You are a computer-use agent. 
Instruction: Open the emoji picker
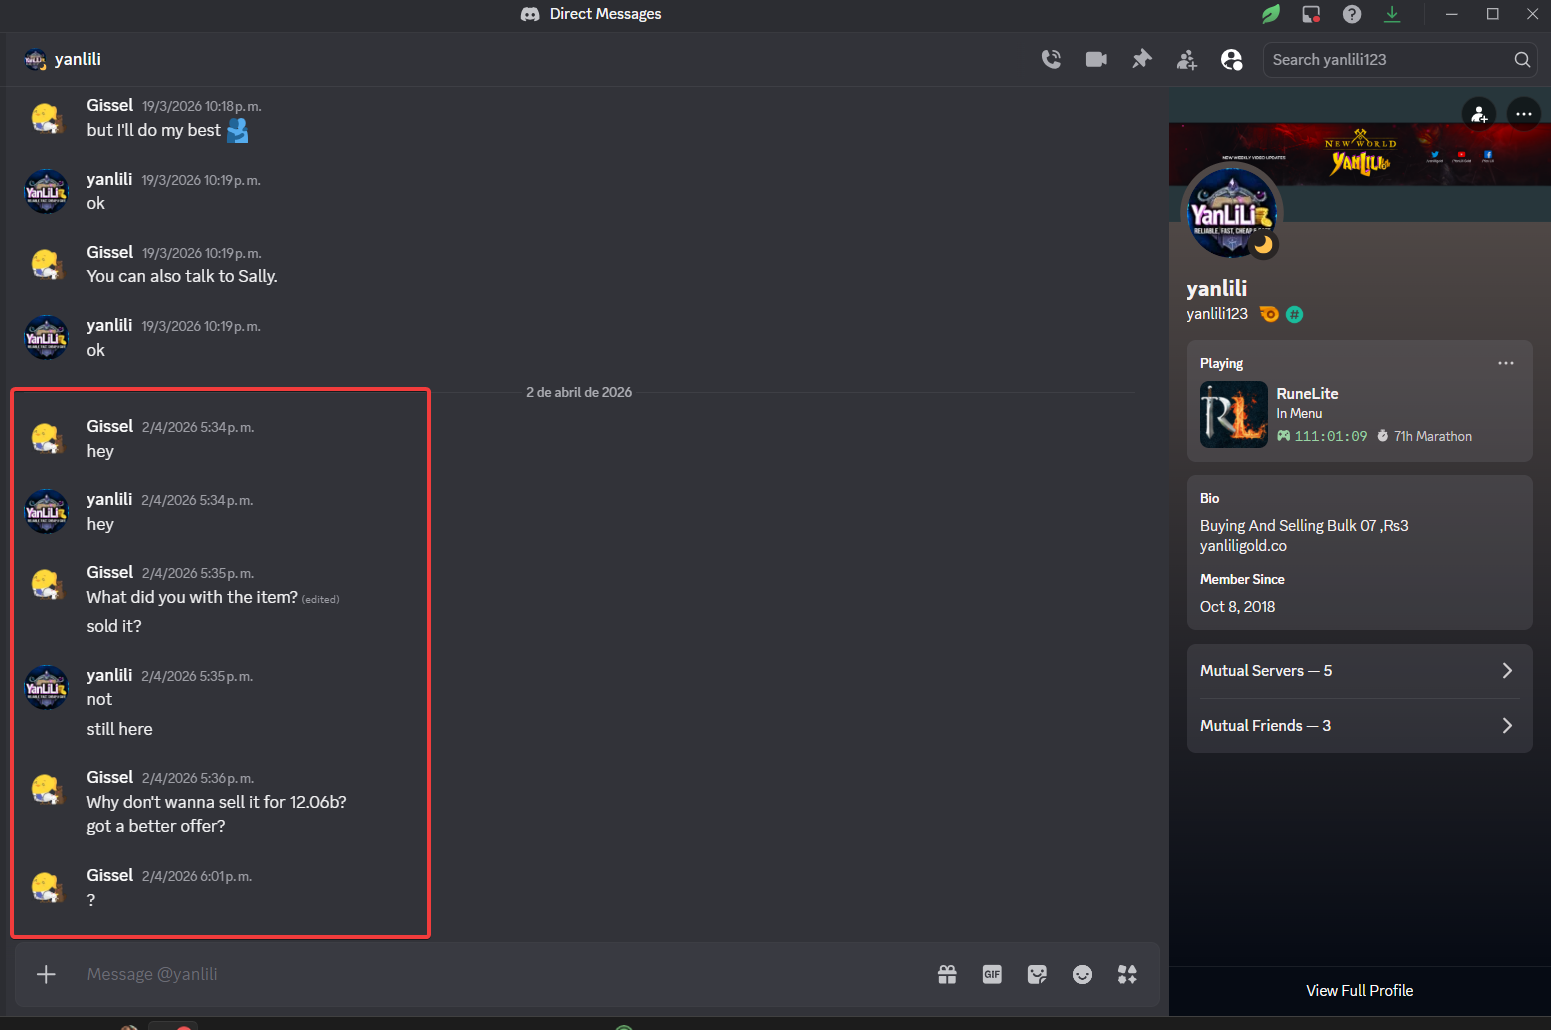pyautogui.click(x=1082, y=974)
